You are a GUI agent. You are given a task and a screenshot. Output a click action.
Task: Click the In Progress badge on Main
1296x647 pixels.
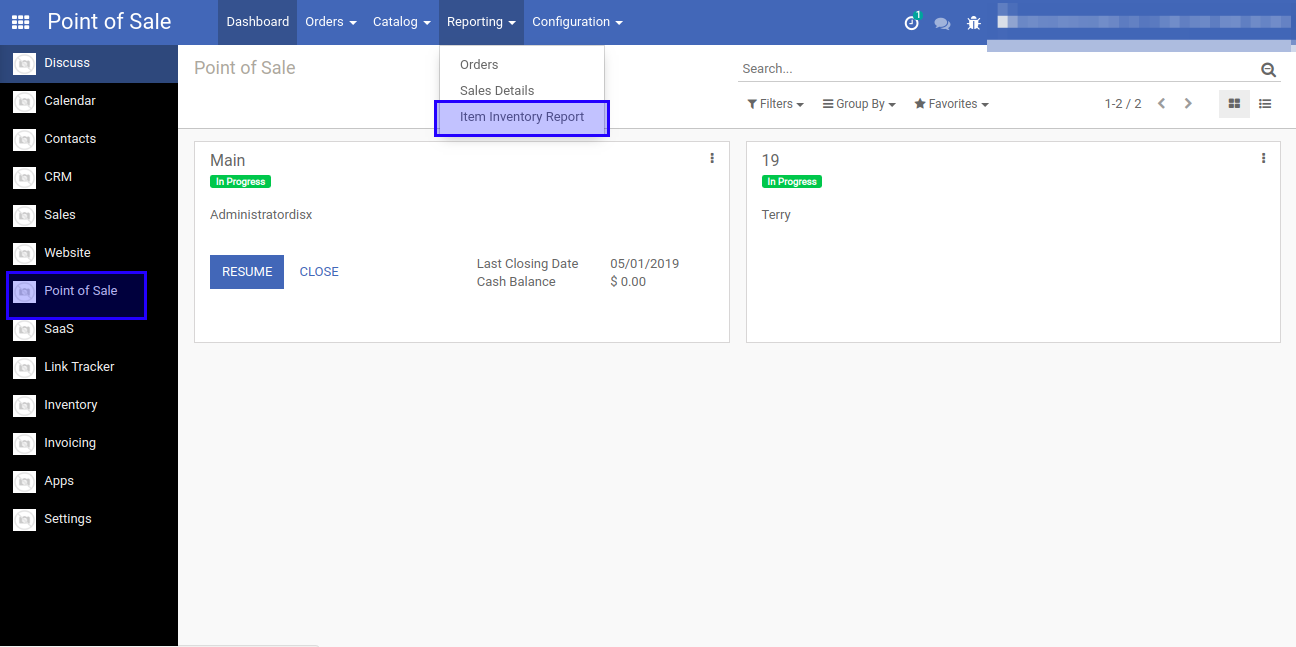[240, 182]
